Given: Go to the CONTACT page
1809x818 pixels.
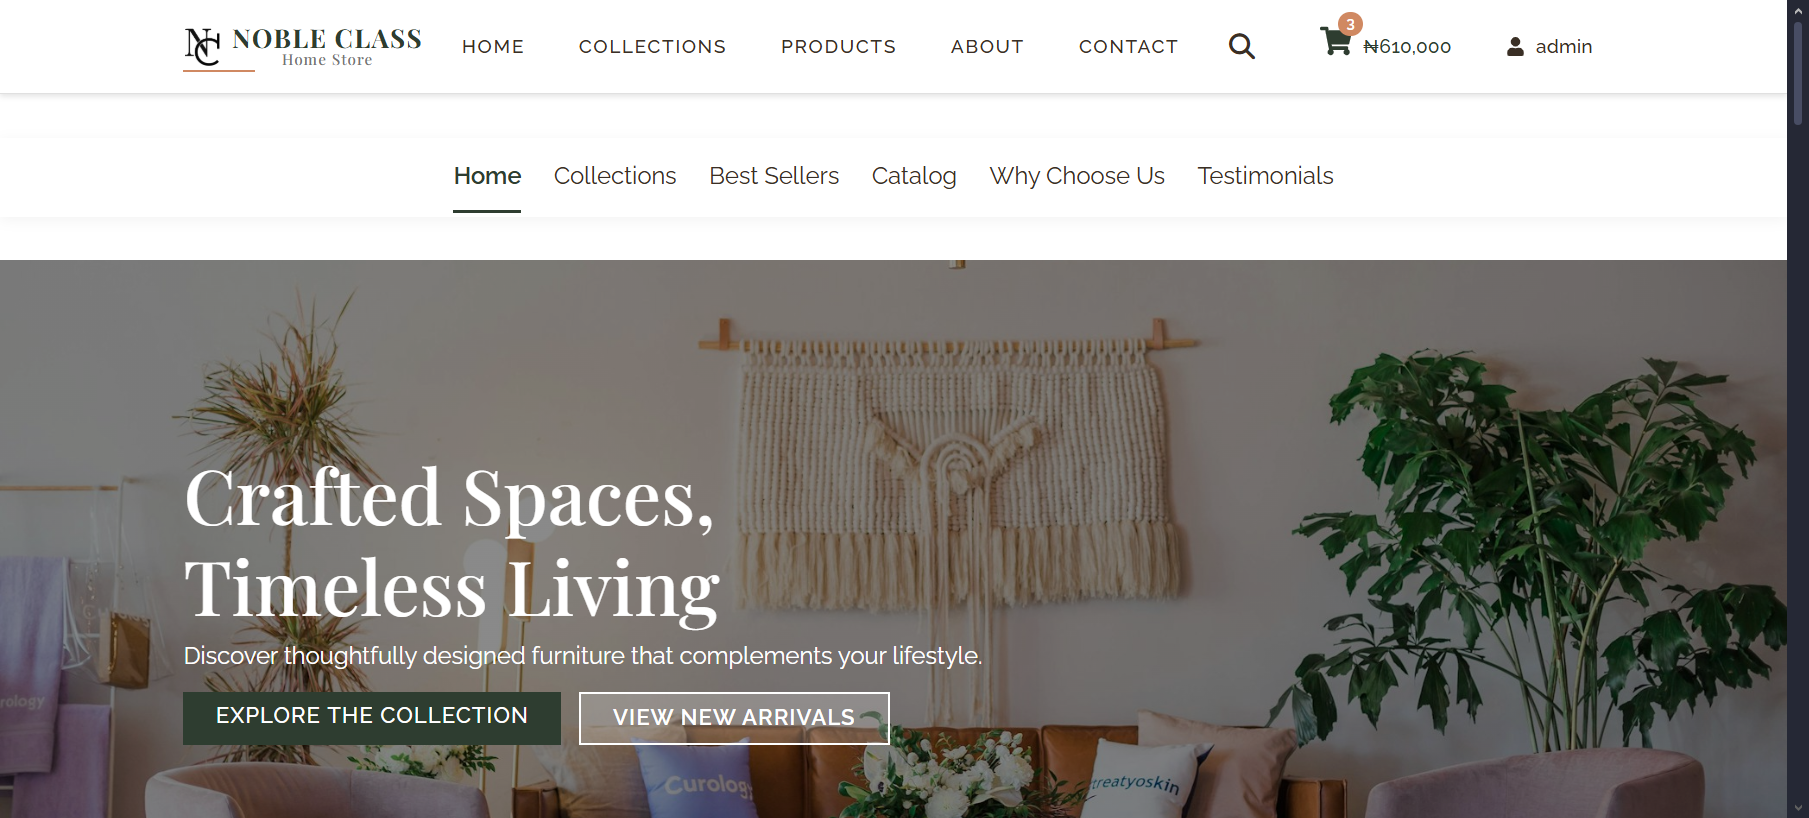Looking at the screenshot, I should (1128, 47).
